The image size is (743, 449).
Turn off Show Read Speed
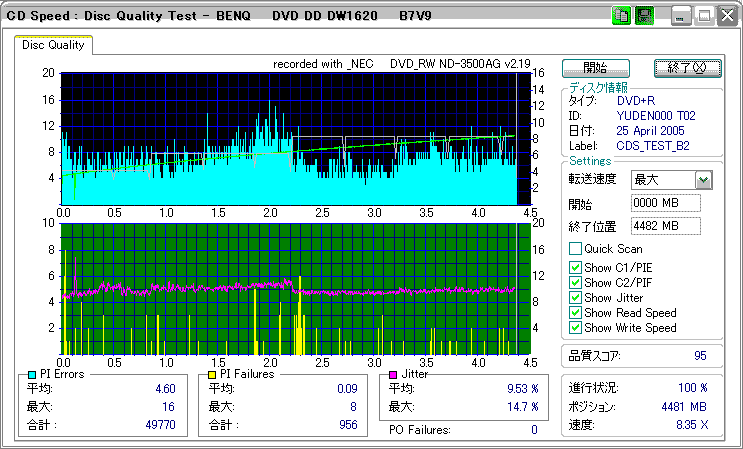[x=575, y=312]
